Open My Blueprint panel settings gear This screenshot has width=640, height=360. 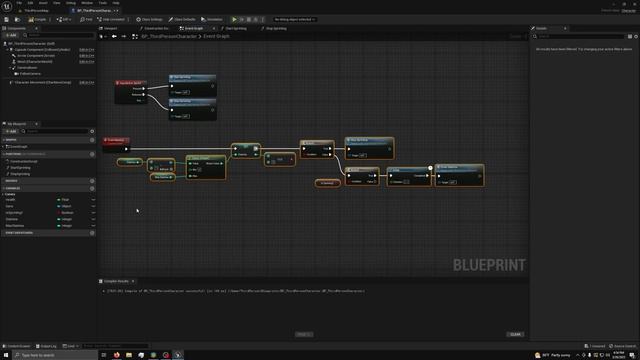pos(92,131)
